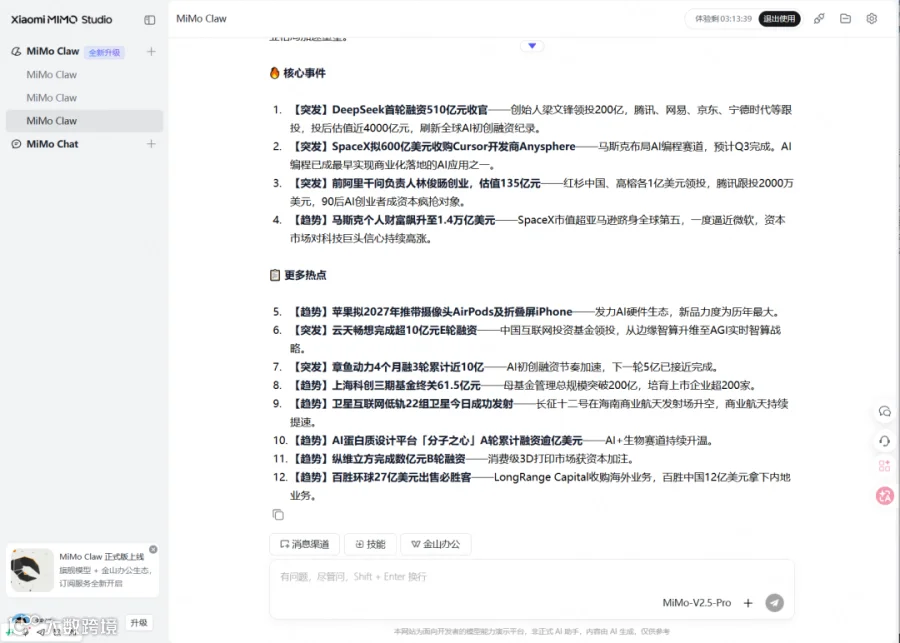This screenshot has height=643, width=900.
Task: Open the connection plug icon in header
Action: pyautogui.click(x=819, y=19)
